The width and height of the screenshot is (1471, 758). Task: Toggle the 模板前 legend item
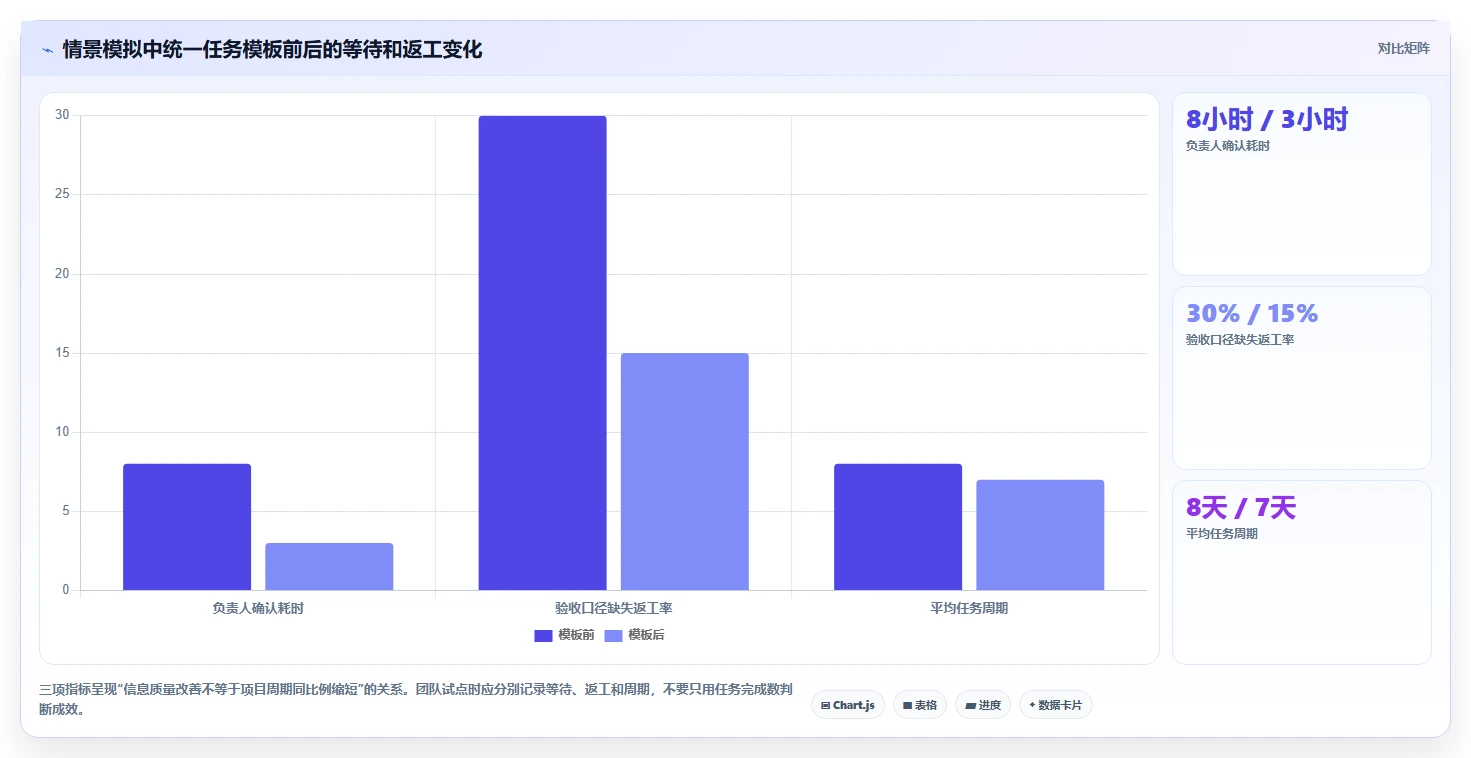(x=565, y=635)
